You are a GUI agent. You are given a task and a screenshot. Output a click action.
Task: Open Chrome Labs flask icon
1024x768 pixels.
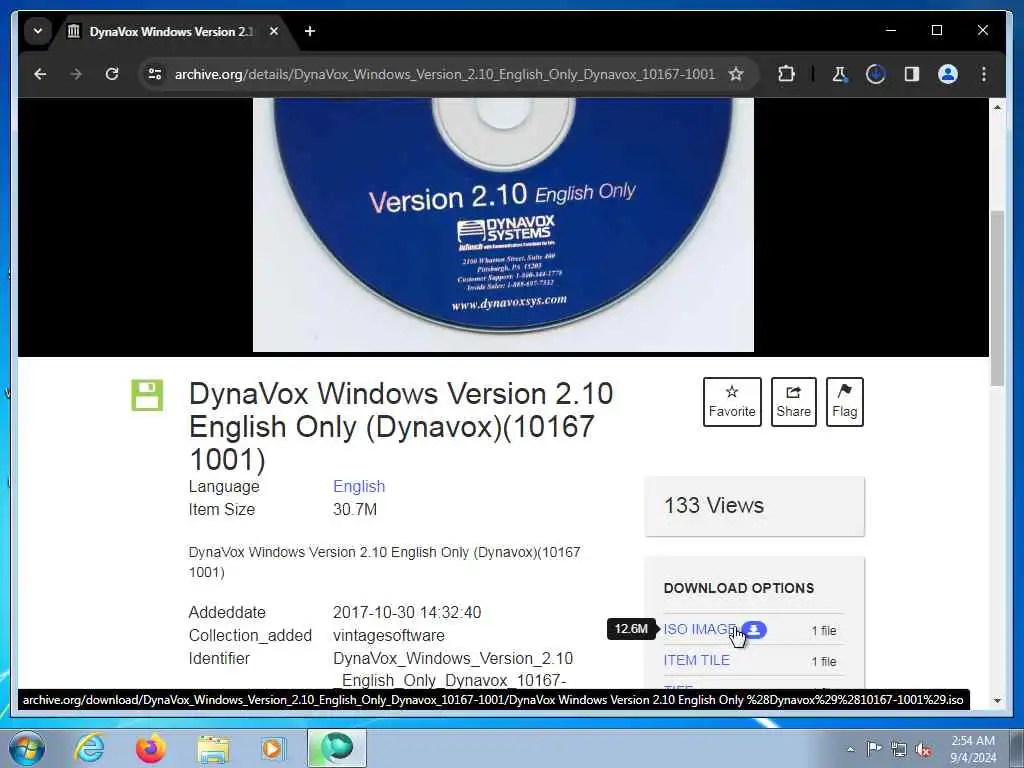tap(840, 74)
